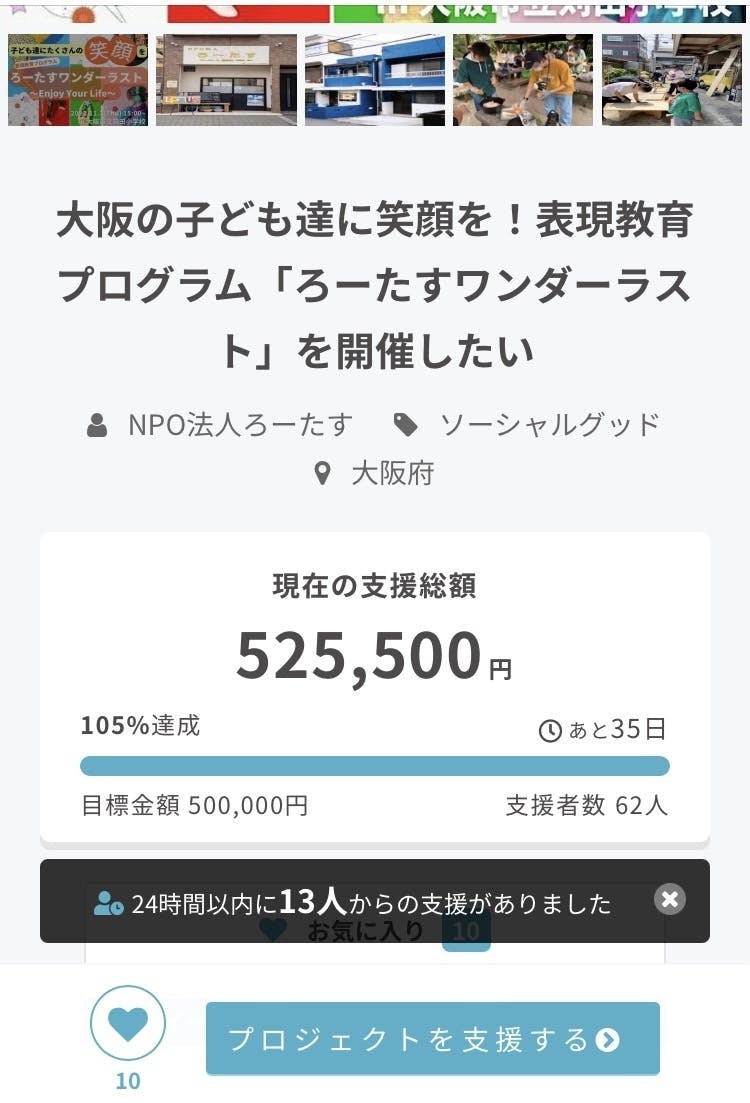Click the 支援者数 62人 supporter count

(x=586, y=805)
